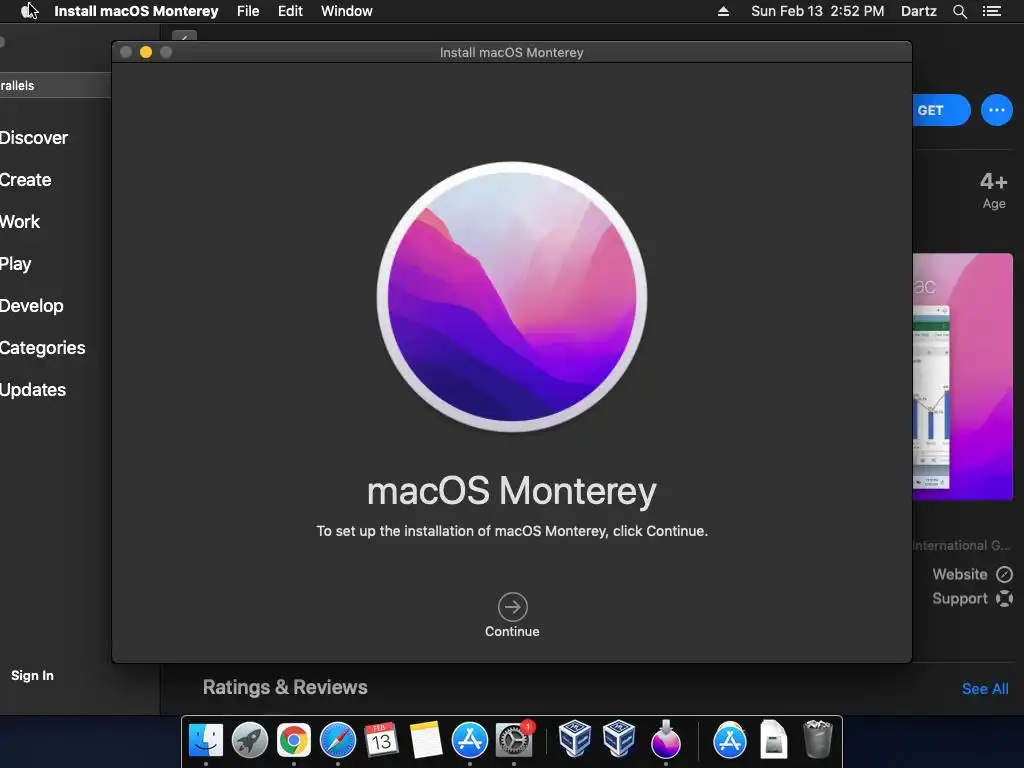This screenshot has height=768, width=1024.
Task: Open the blue more options ellipsis button
Action: coord(997,110)
